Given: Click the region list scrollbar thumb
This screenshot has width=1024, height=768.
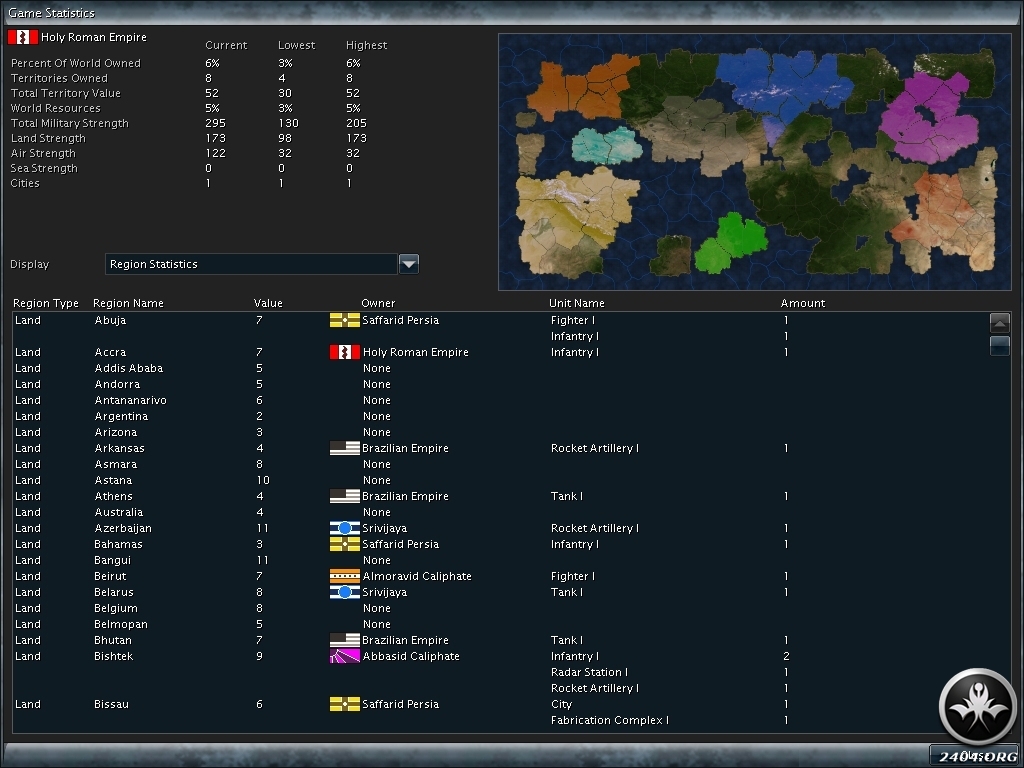Looking at the screenshot, I should (x=999, y=346).
